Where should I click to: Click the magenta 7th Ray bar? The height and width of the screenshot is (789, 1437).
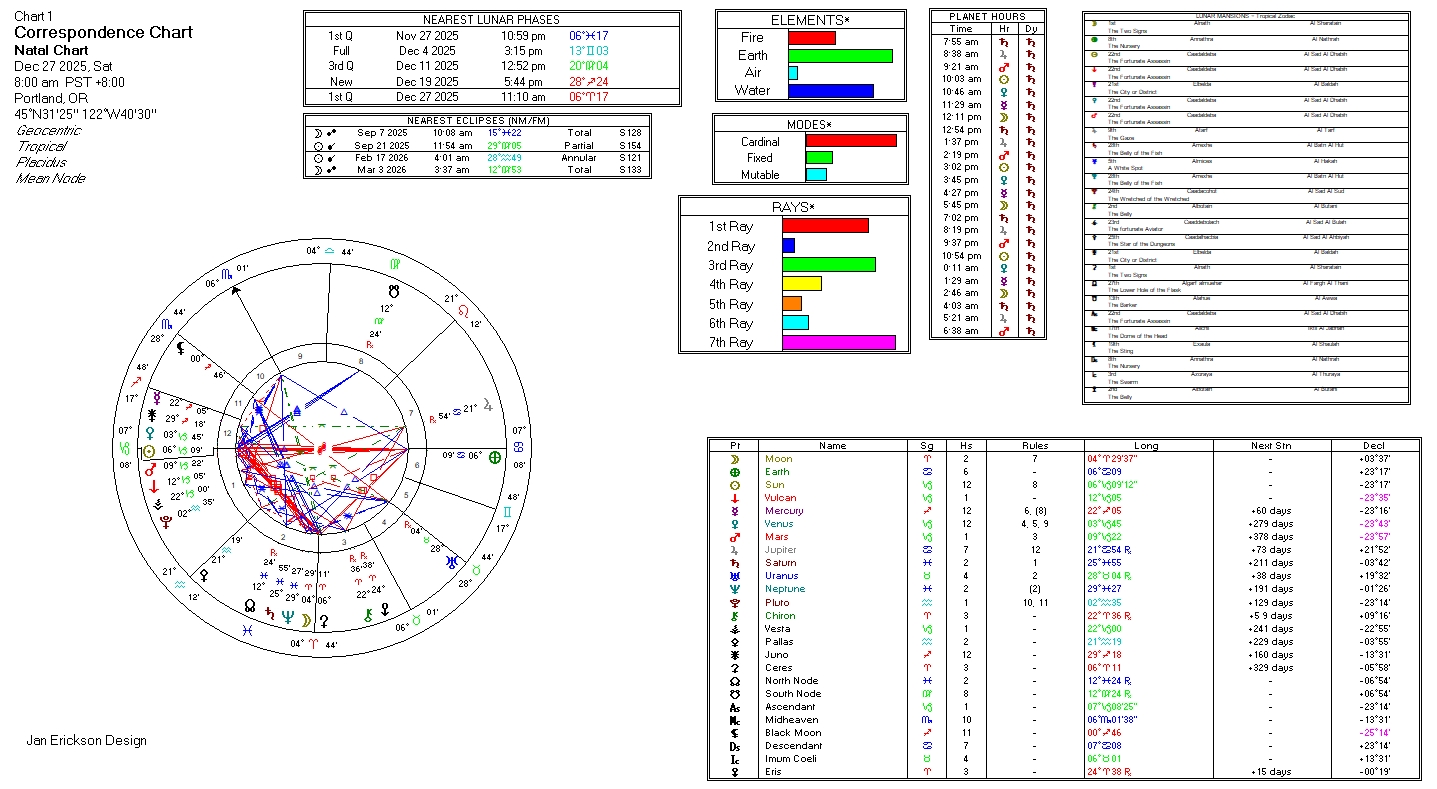838,343
